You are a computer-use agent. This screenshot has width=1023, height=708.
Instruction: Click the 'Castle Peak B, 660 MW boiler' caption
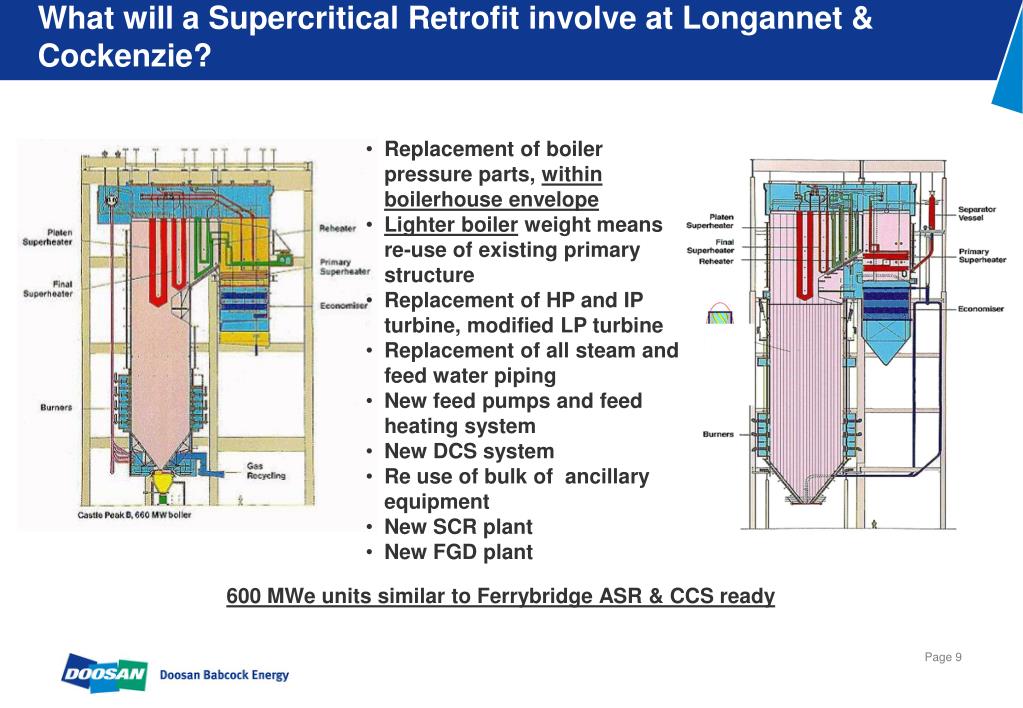pyautogui.click(x=134, y=515)
